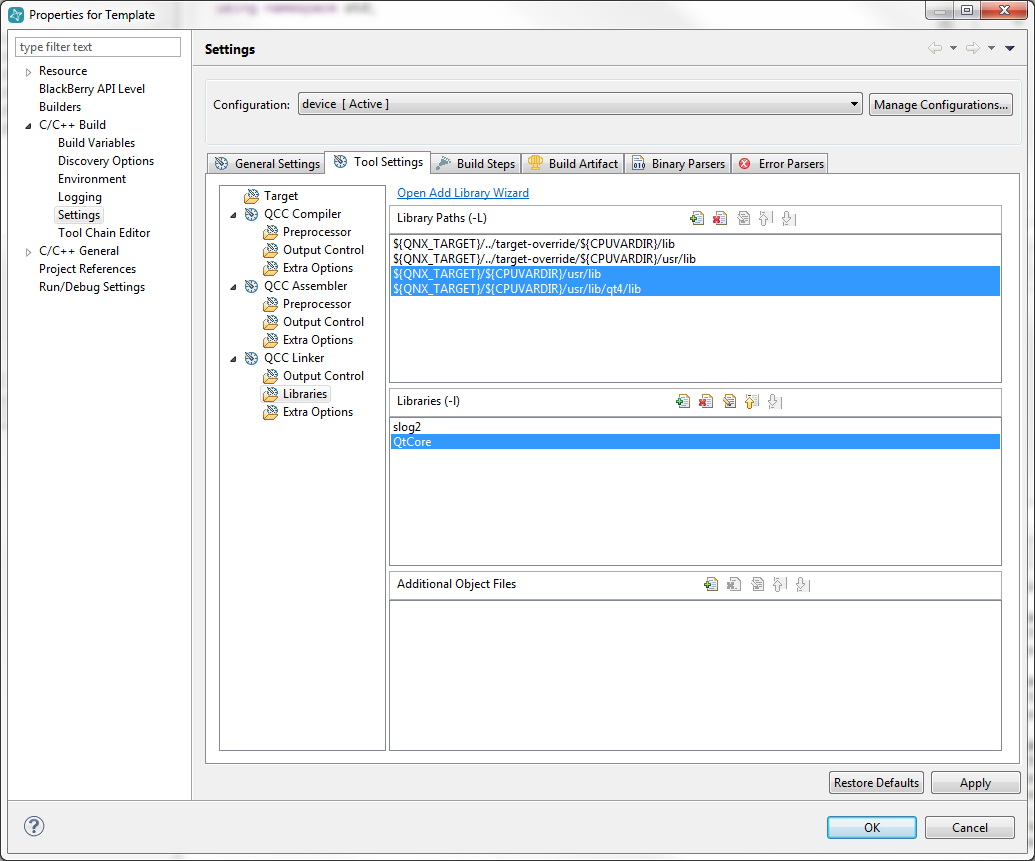Screen dimensions: 1035x861
Task: Move library path down
Action: coord(789,219)
